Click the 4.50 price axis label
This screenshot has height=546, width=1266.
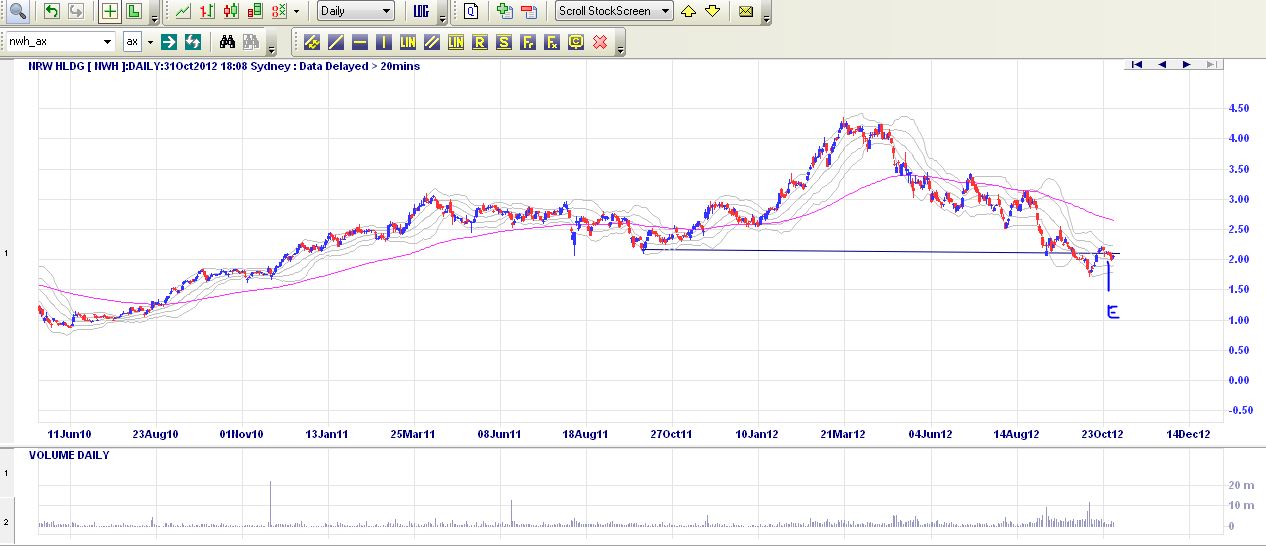[1240, 108]
